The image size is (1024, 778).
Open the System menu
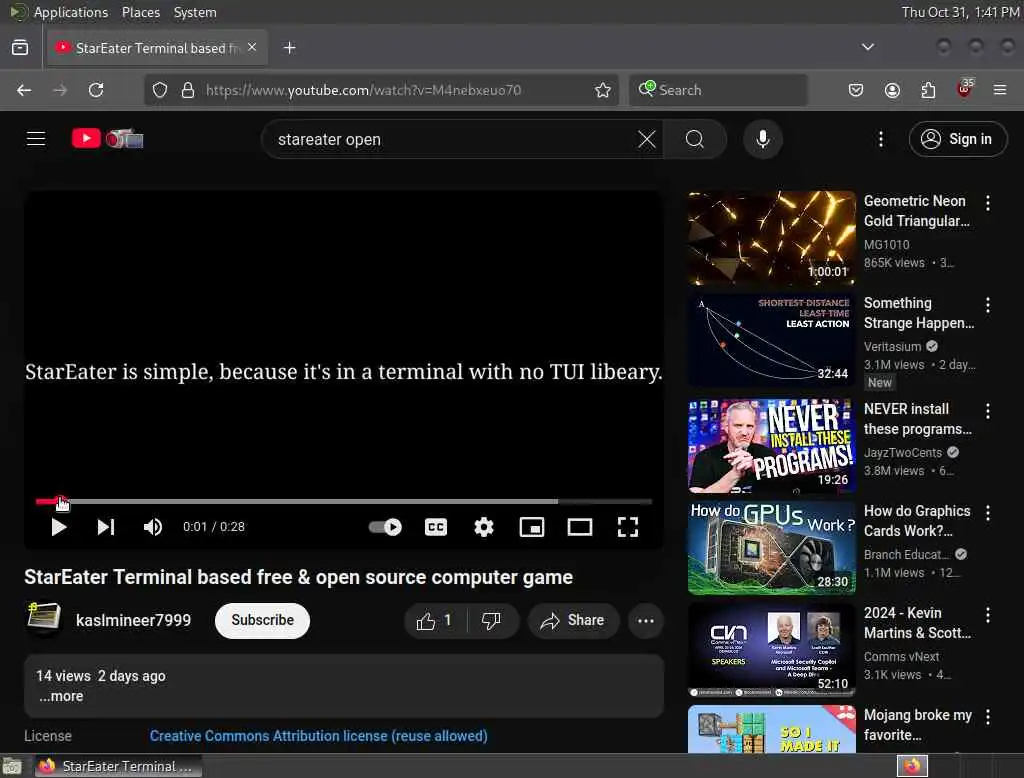(195, 12)
